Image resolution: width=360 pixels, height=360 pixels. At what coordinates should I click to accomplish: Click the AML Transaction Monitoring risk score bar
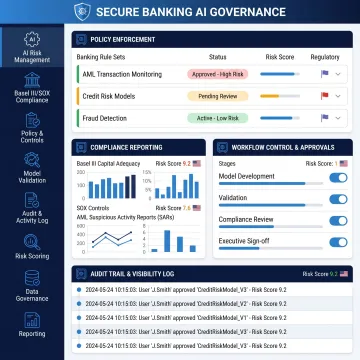click(280, 74)
